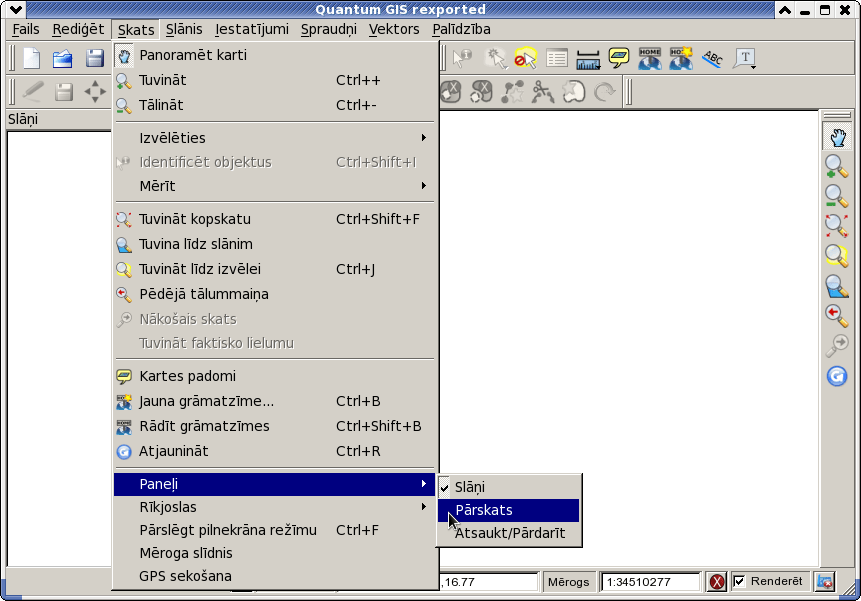Open the Paneļi submenu entry

pos(274,484)
